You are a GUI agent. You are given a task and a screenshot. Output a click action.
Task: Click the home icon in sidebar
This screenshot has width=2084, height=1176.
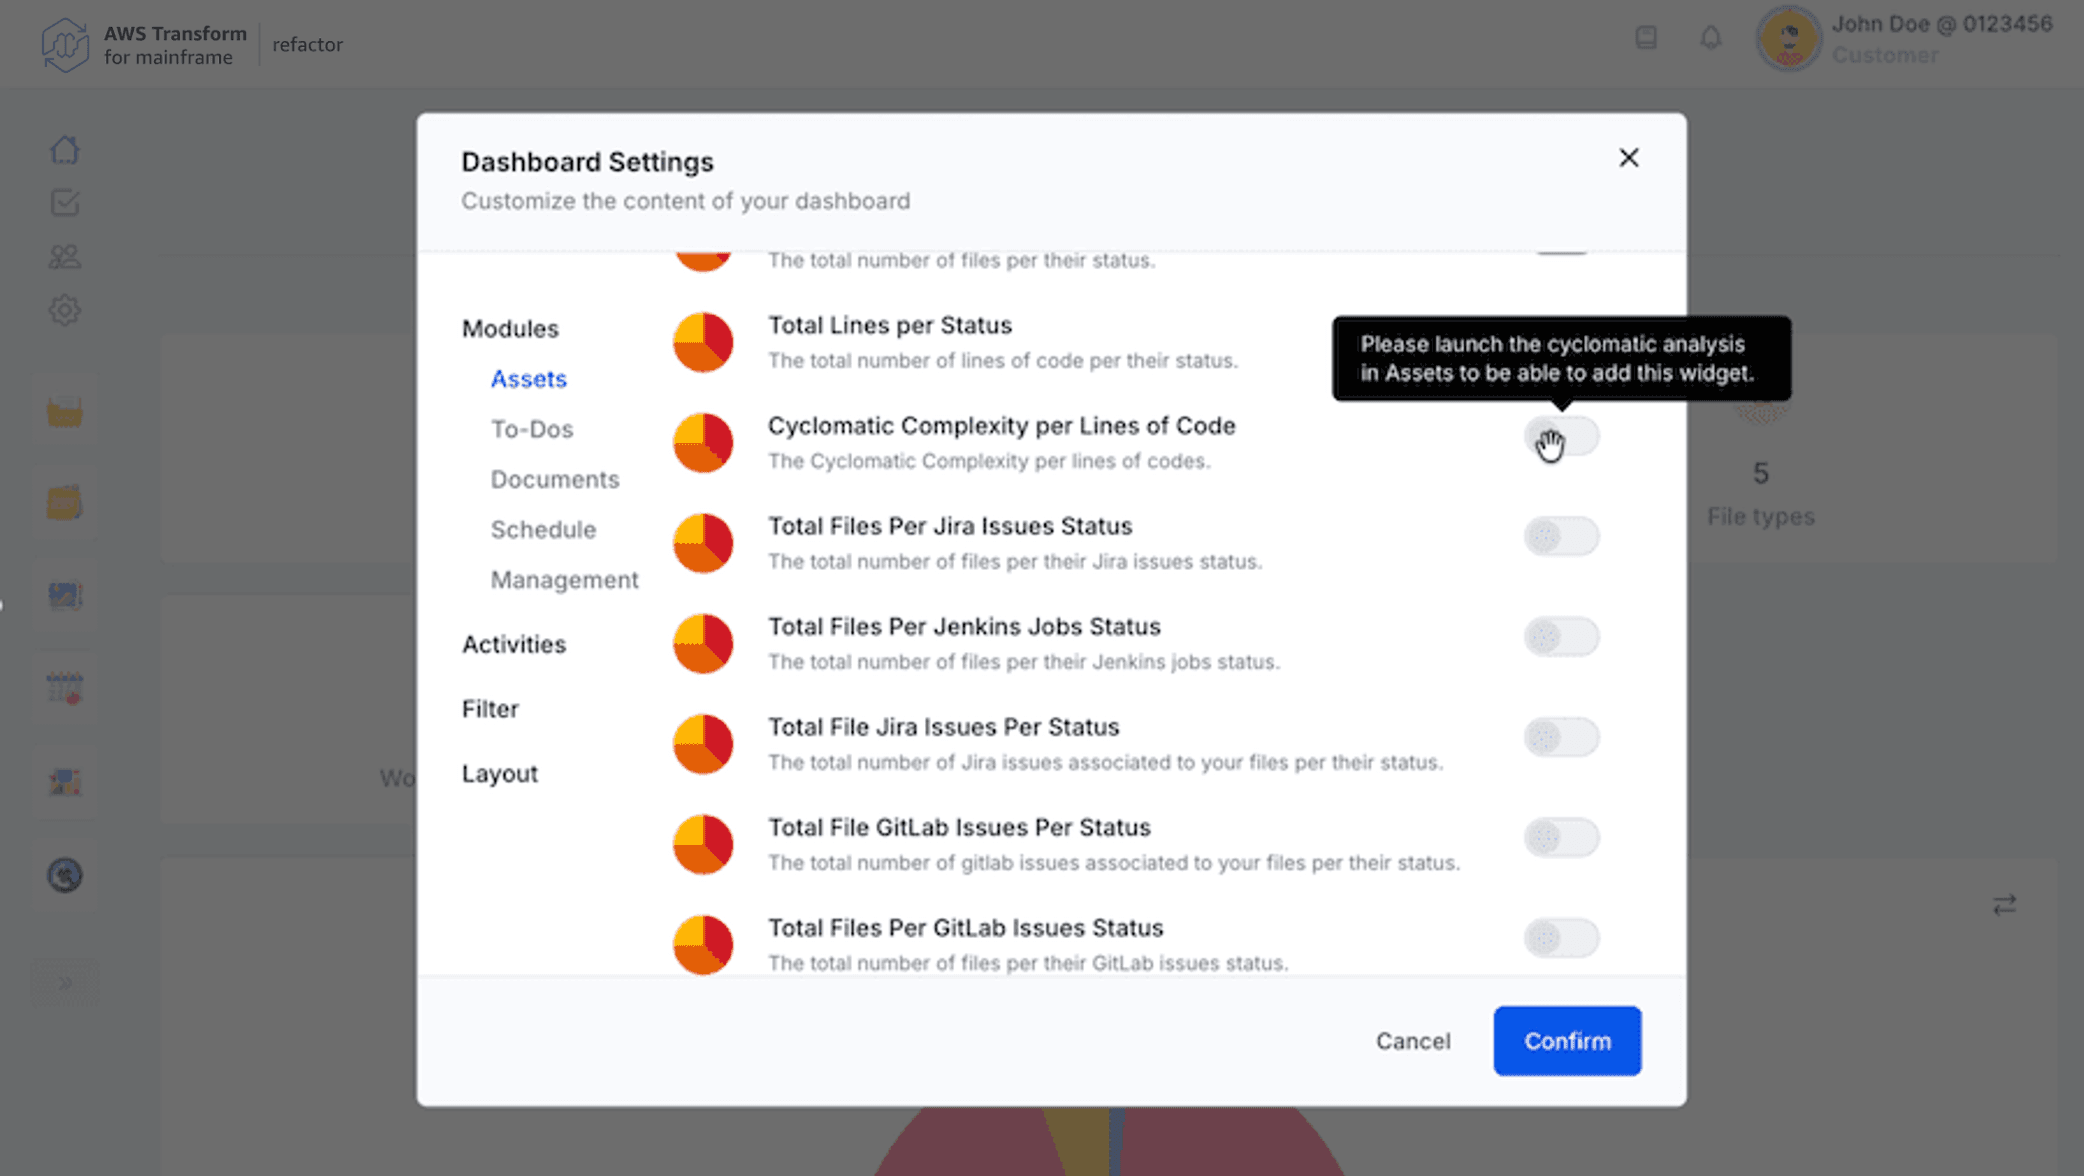coord(65,150)
